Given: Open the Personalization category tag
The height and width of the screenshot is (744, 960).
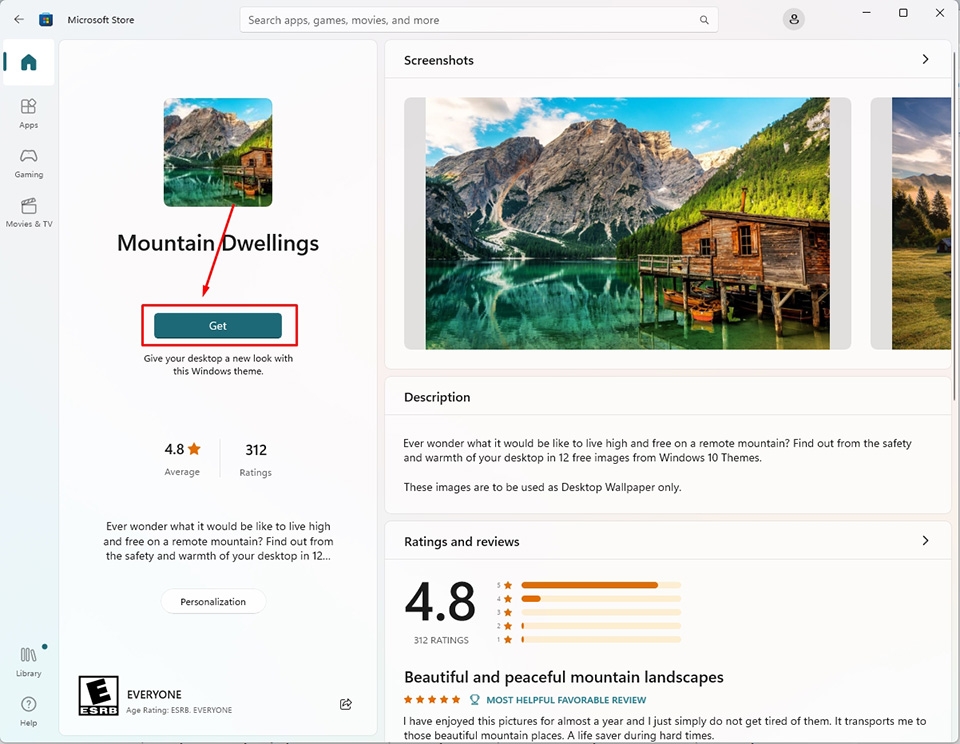Looking at the screenshot, I should [213, 601].
